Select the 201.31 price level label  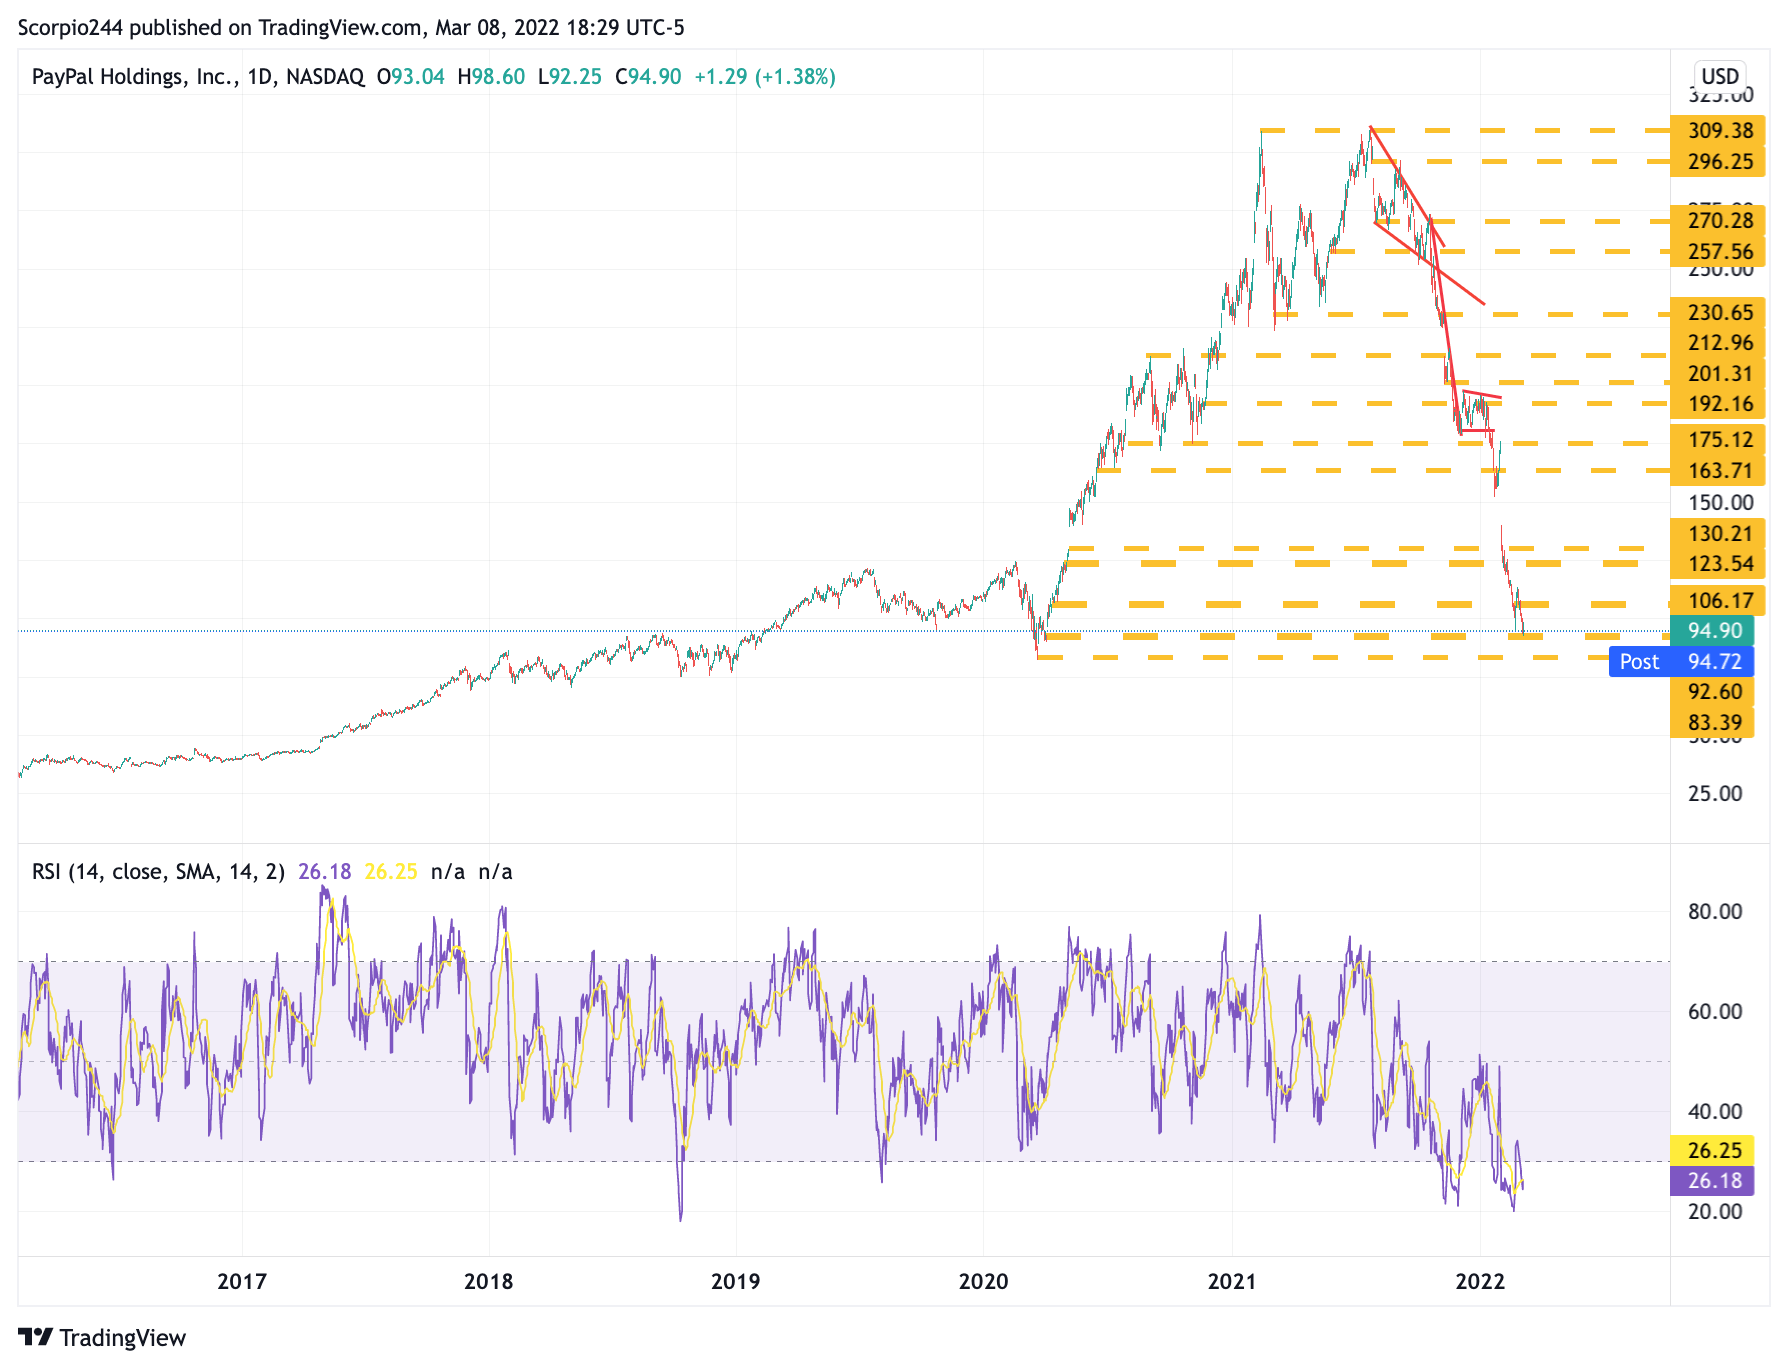[1719, 374]
